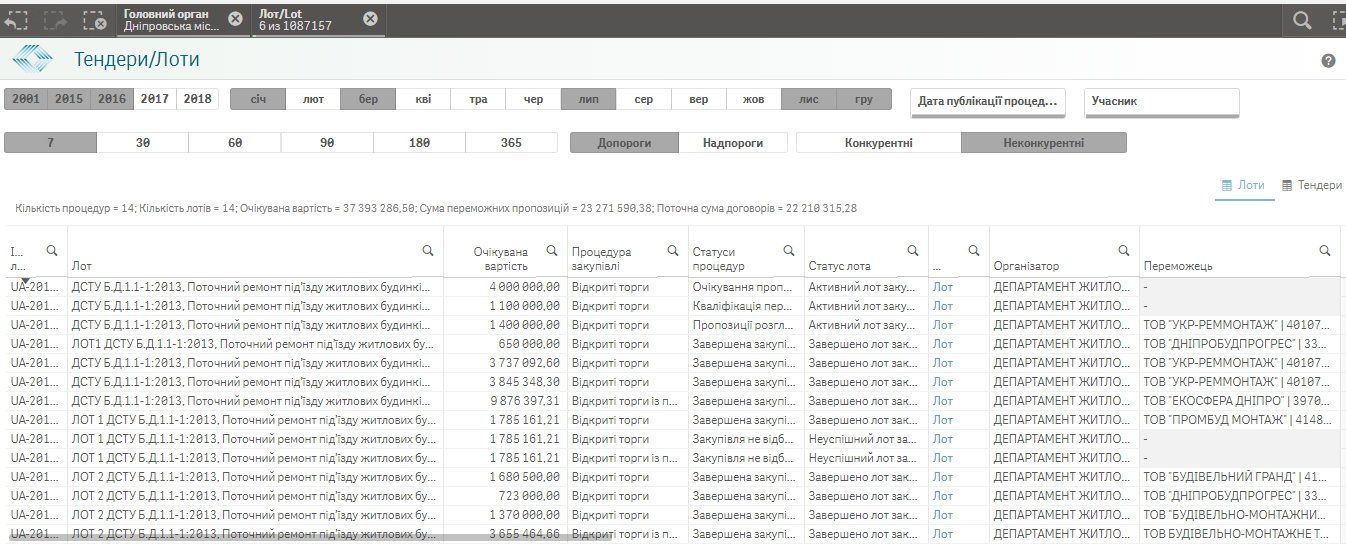Toggle the Надпороги filter option
The height and width of the screenshot is (553, 1346).
pyautogui.click(x=732, y=143)
